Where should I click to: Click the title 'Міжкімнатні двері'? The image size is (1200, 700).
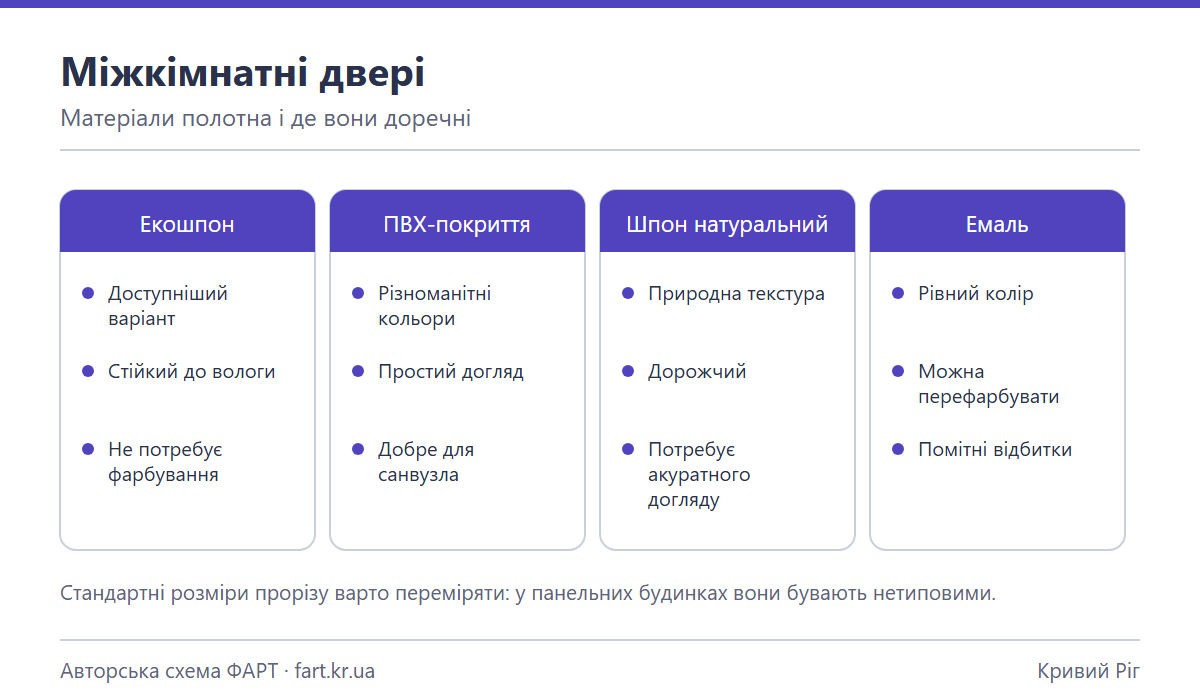click(243, 74)
